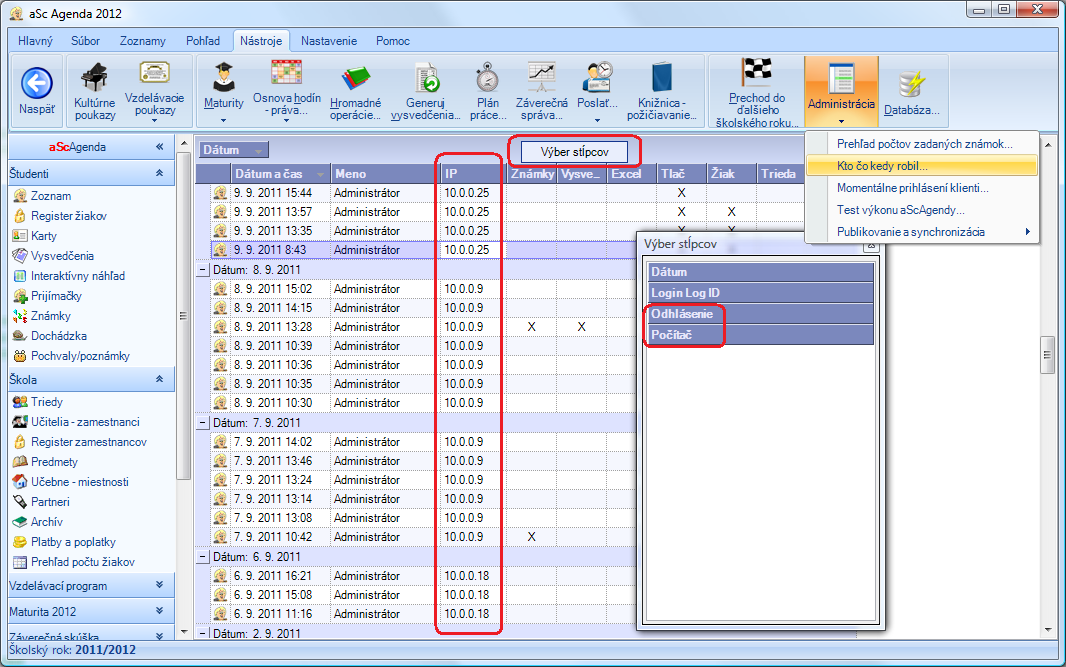1066x667 pixels.
Task: Open Predmety sidebar item
Action: [54, 462]
